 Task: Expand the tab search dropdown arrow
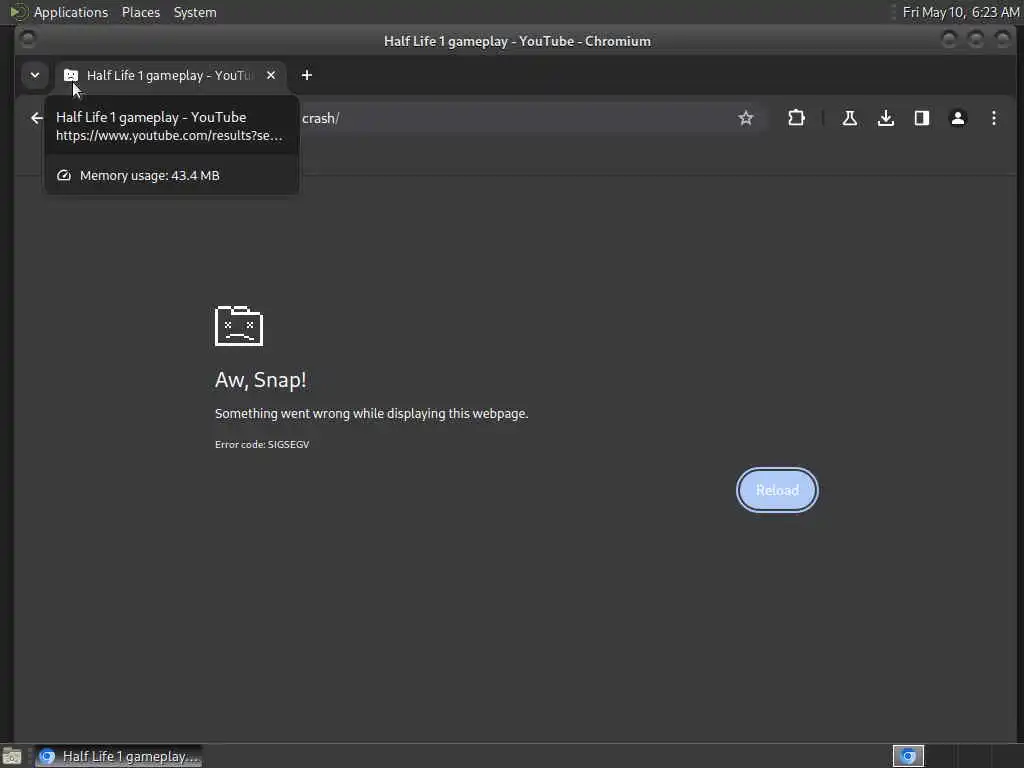pyautogui.click(x=35, y=75)
